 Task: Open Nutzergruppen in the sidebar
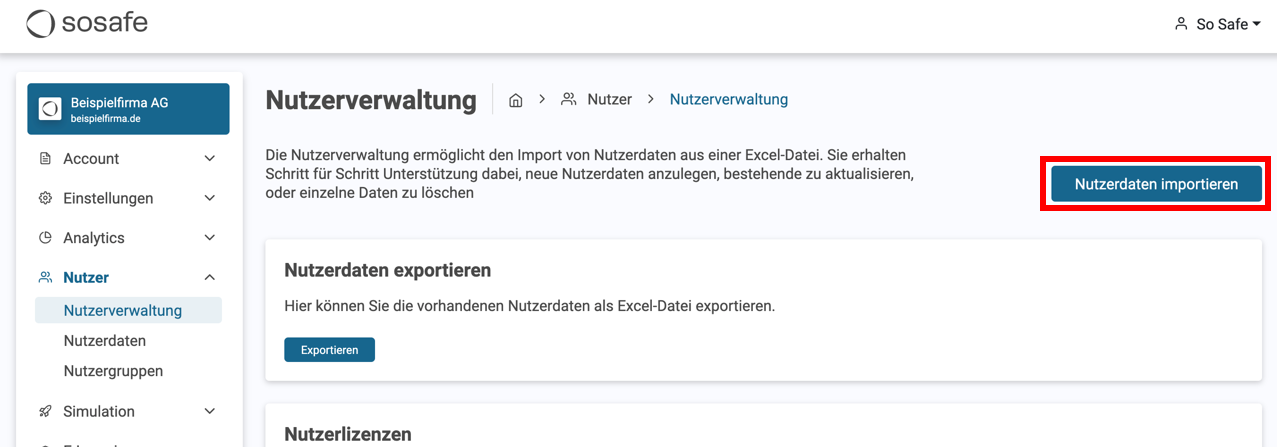(x=113, y=371)
